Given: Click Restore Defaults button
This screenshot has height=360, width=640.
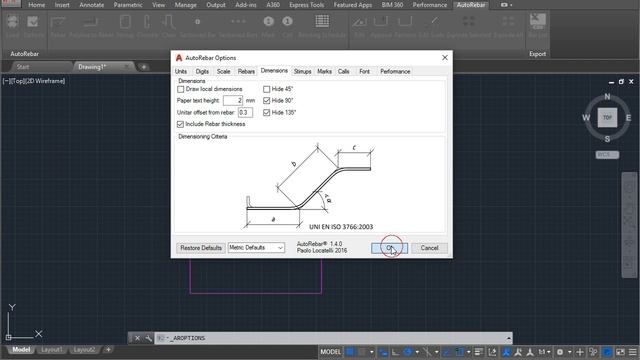Looking at the screenshot, I should [x=201, y=248].
